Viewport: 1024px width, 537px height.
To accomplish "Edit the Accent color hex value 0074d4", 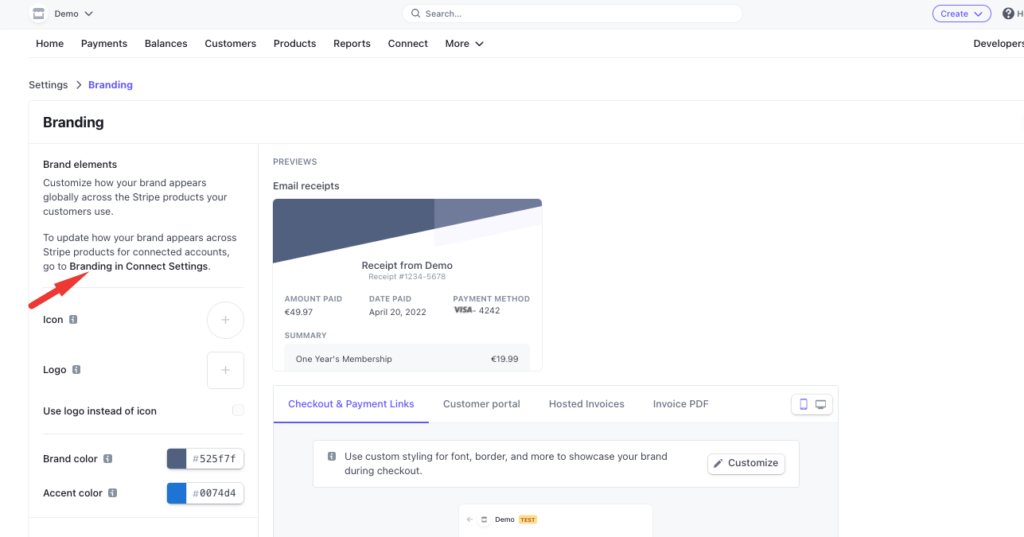I will point(215,493).
